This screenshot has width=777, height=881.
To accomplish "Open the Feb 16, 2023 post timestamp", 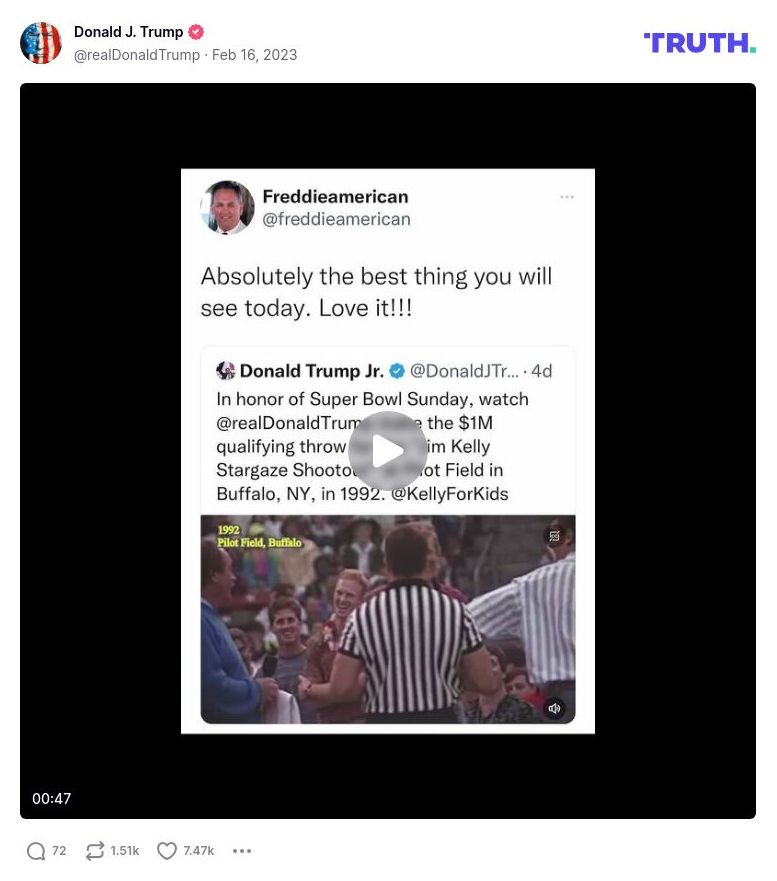I will [x=255, y=55].
